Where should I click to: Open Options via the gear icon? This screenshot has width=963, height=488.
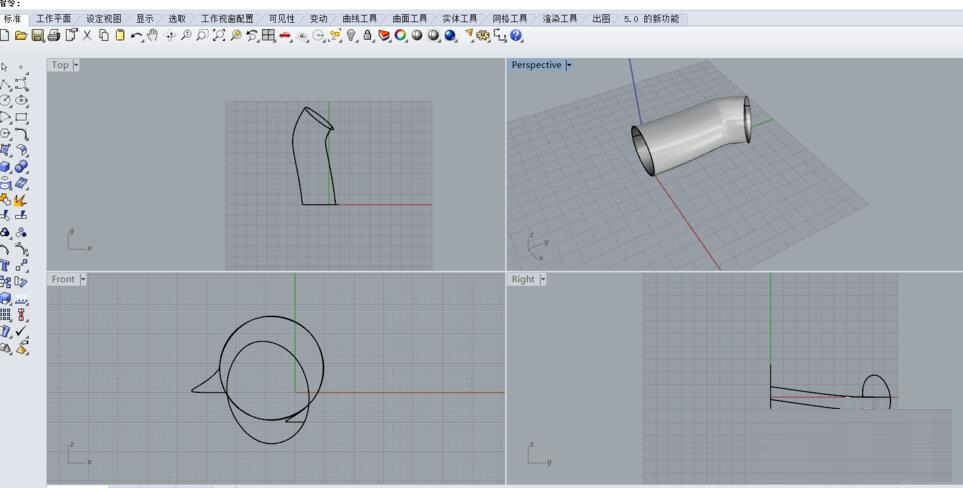pyautogui.click(x=484, y=36)
